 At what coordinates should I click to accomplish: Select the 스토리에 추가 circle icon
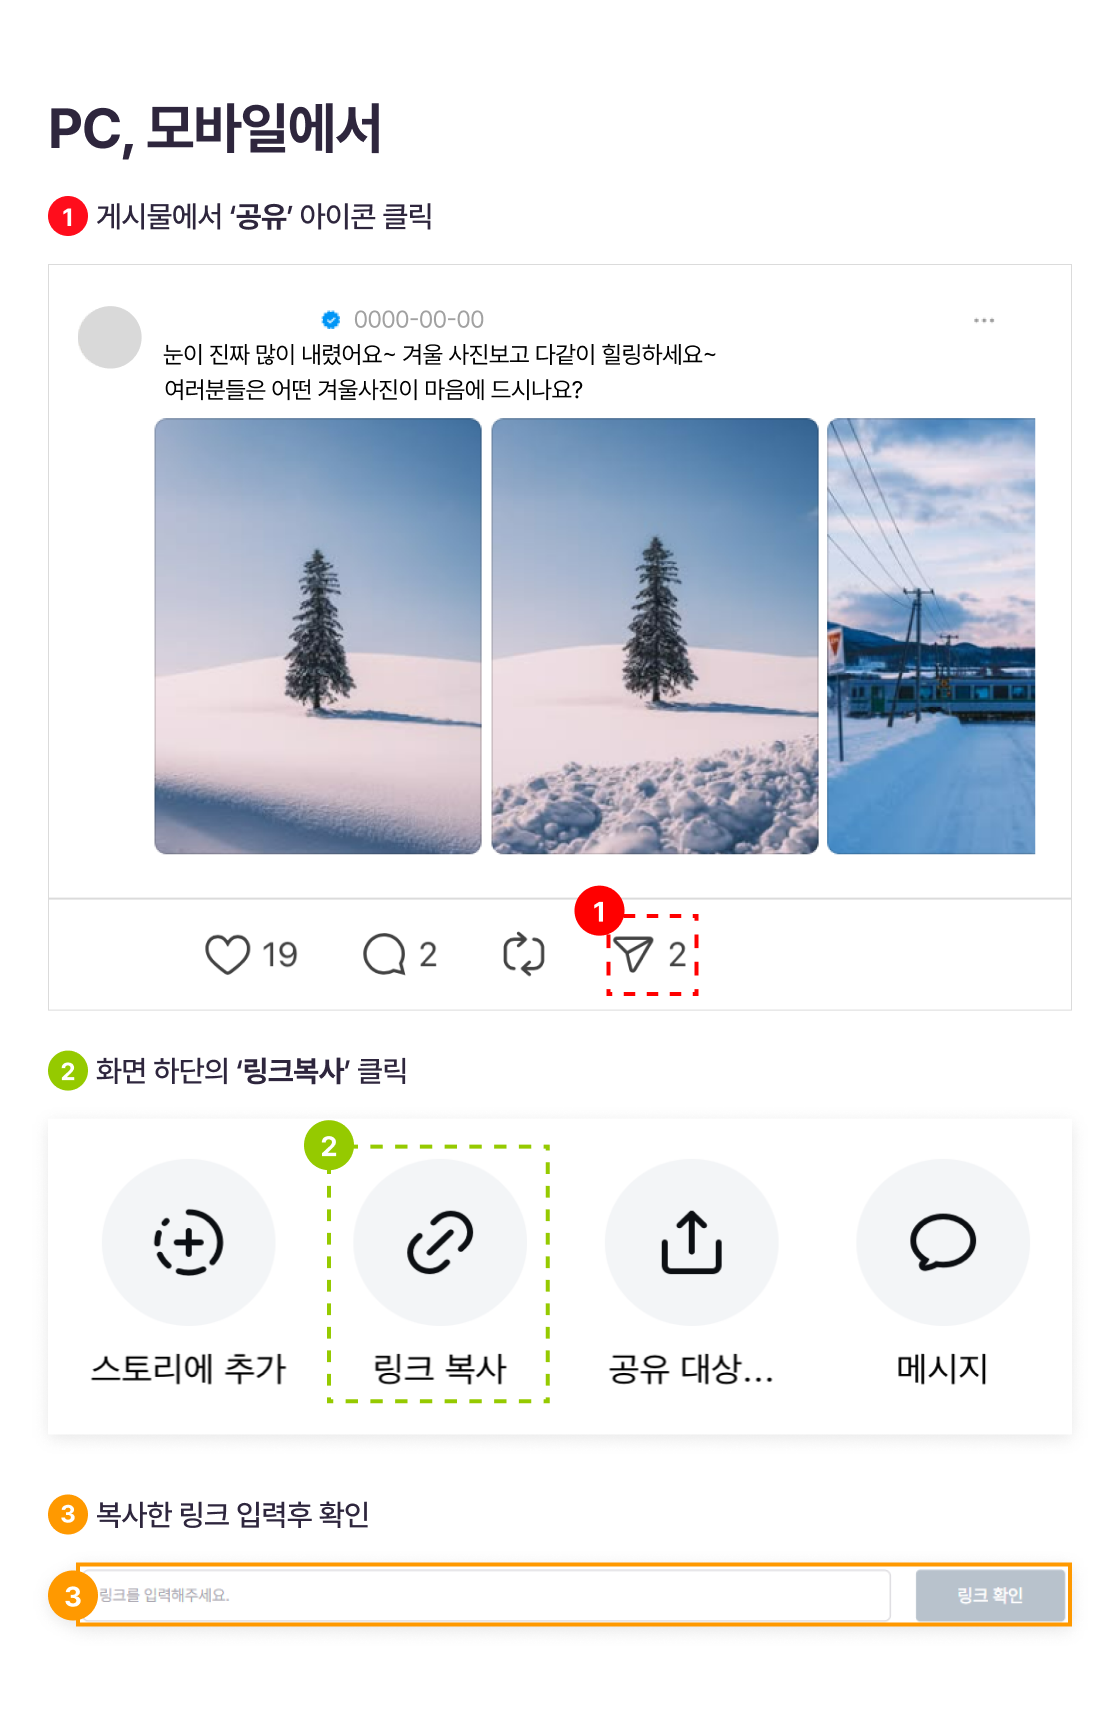(x=189, y=1242)
